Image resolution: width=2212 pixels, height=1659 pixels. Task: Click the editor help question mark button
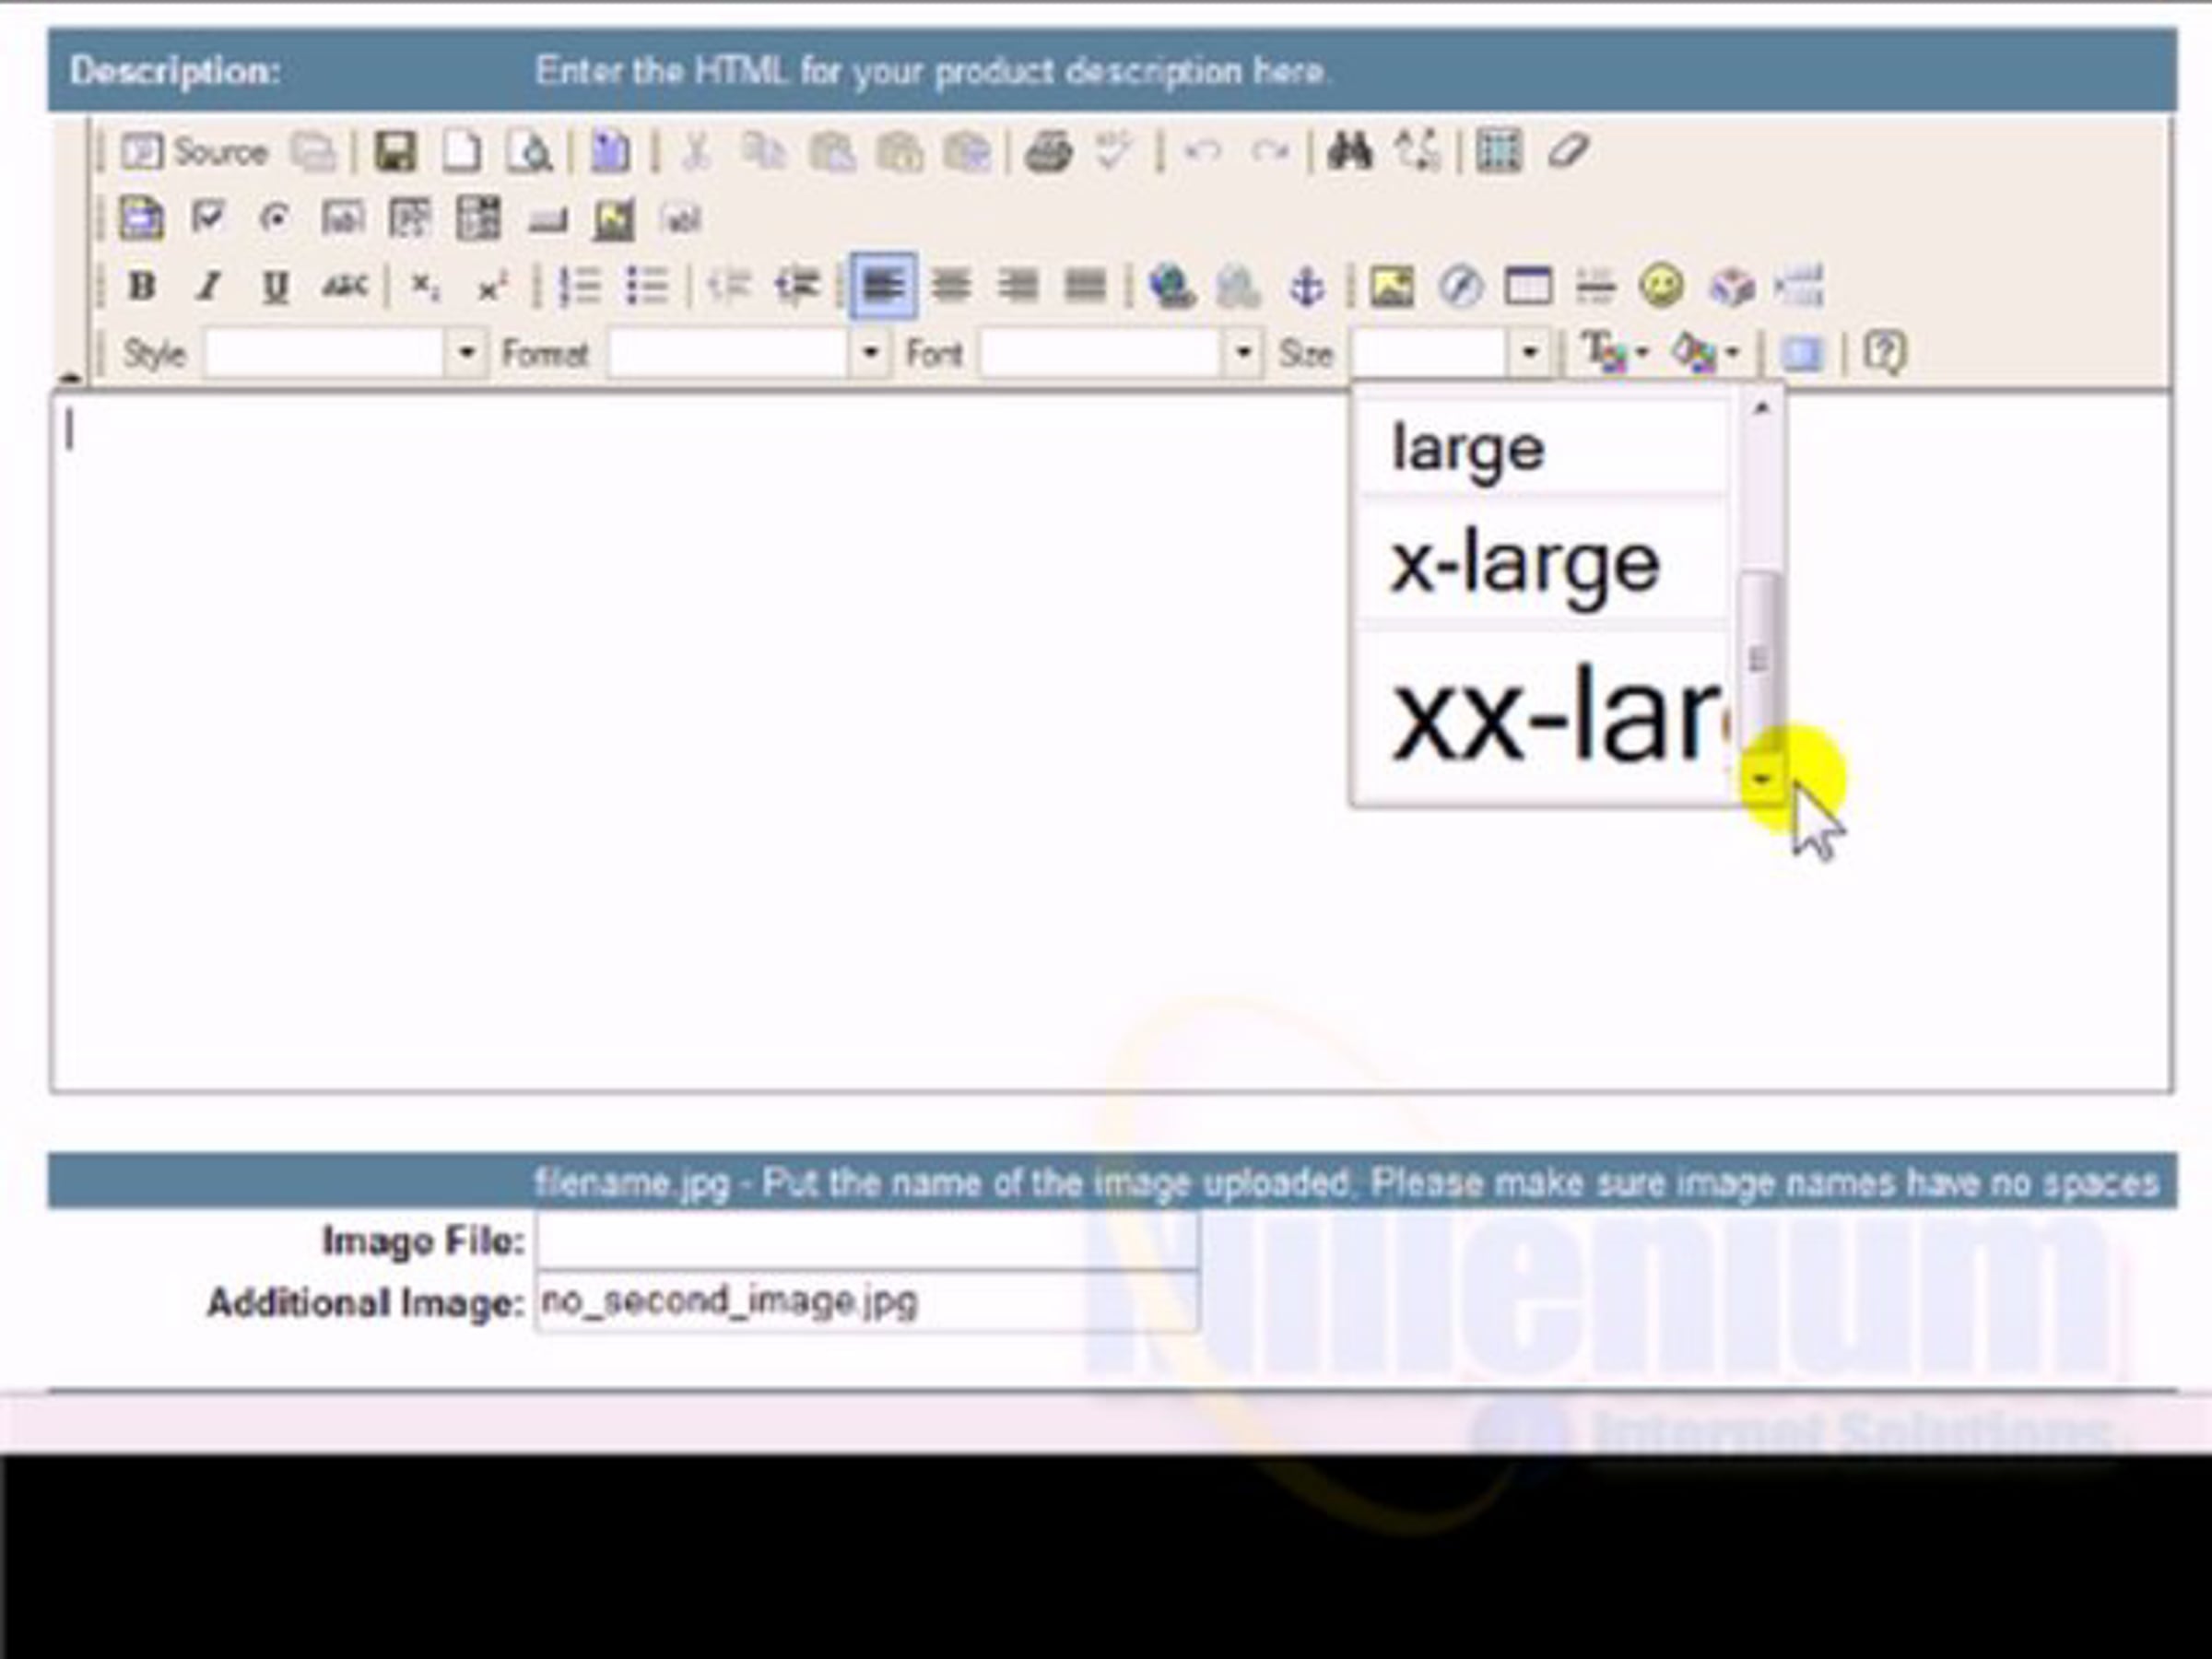1885,353
